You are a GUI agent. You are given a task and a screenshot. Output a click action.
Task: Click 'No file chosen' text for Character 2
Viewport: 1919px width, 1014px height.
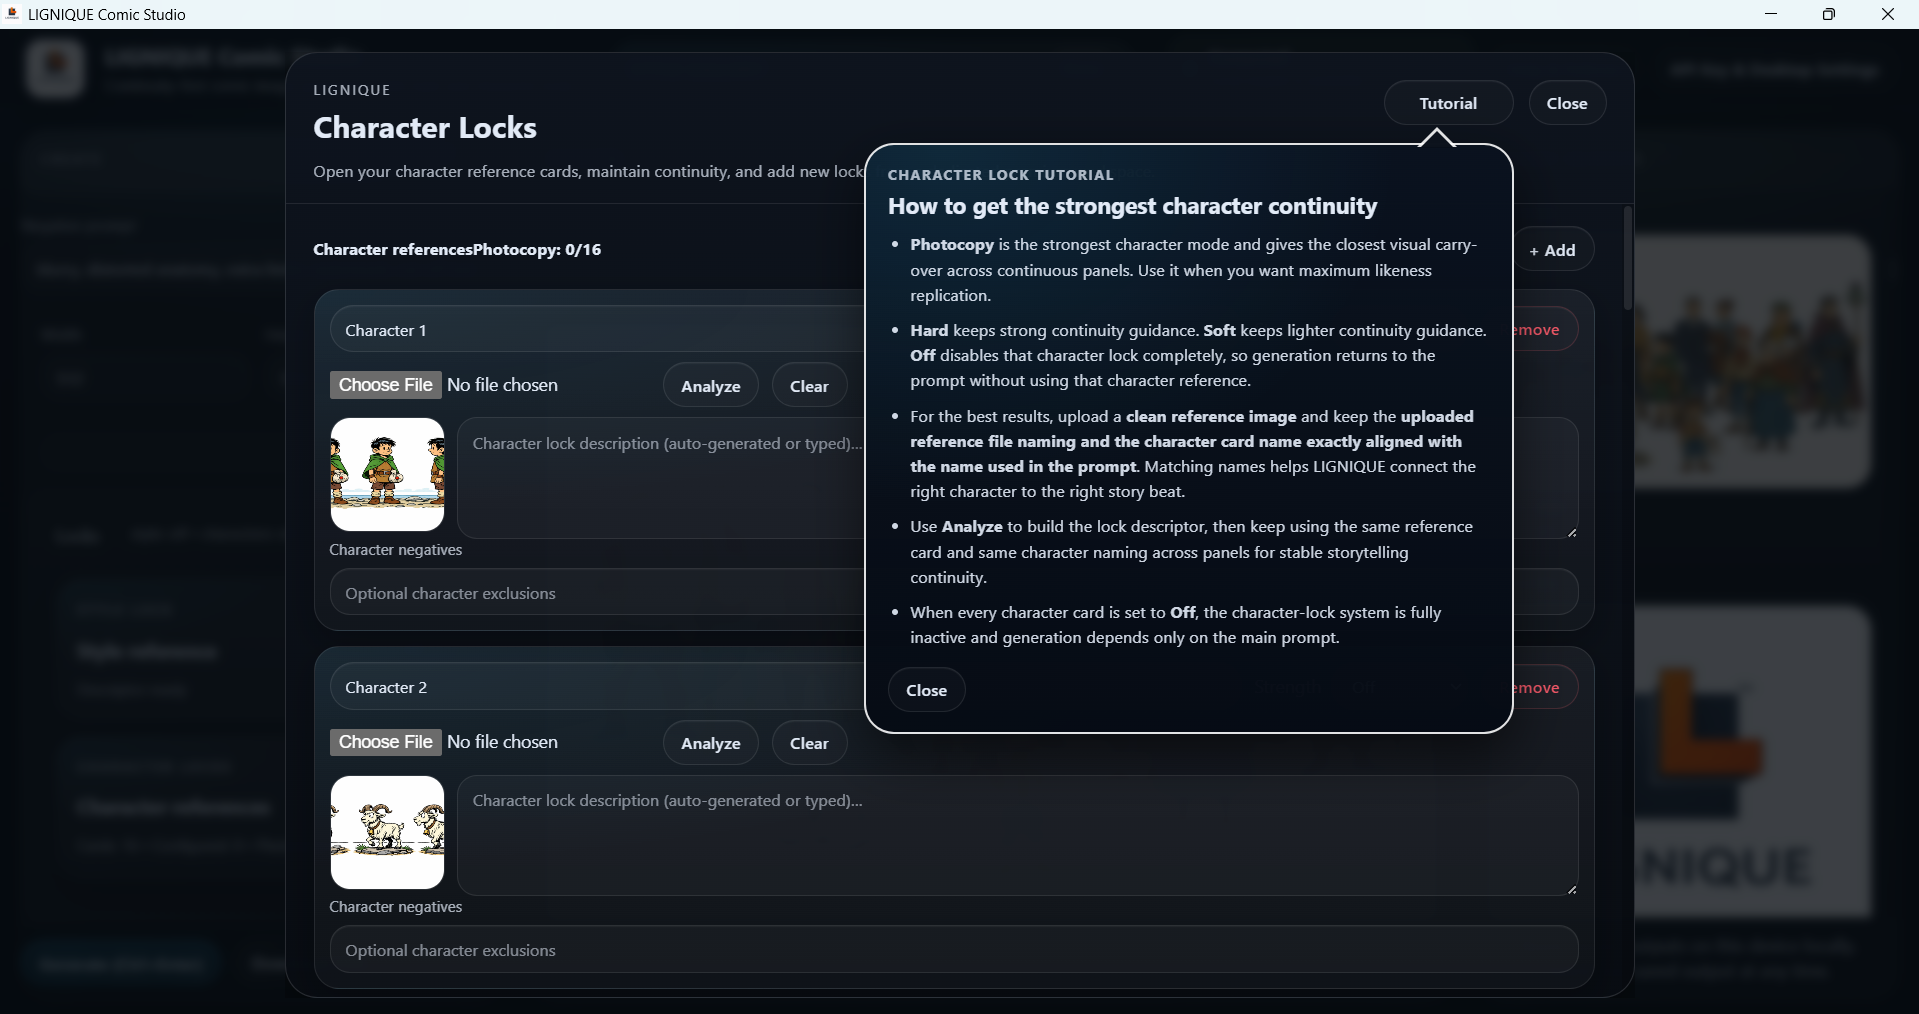[503, 742]
